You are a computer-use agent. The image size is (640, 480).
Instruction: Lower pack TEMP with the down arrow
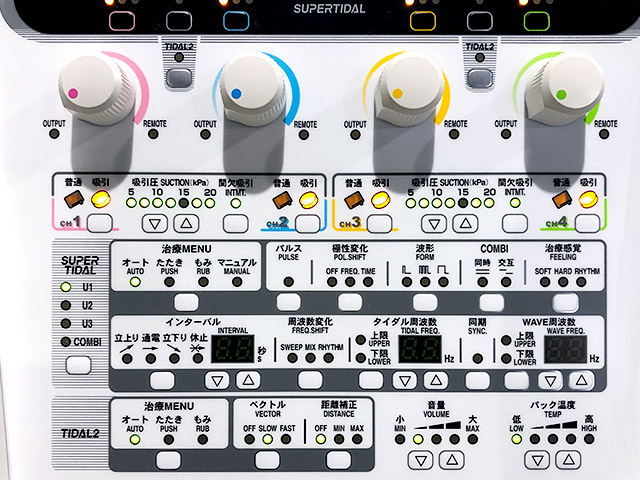pyautogui.click(x=538, y=460)
